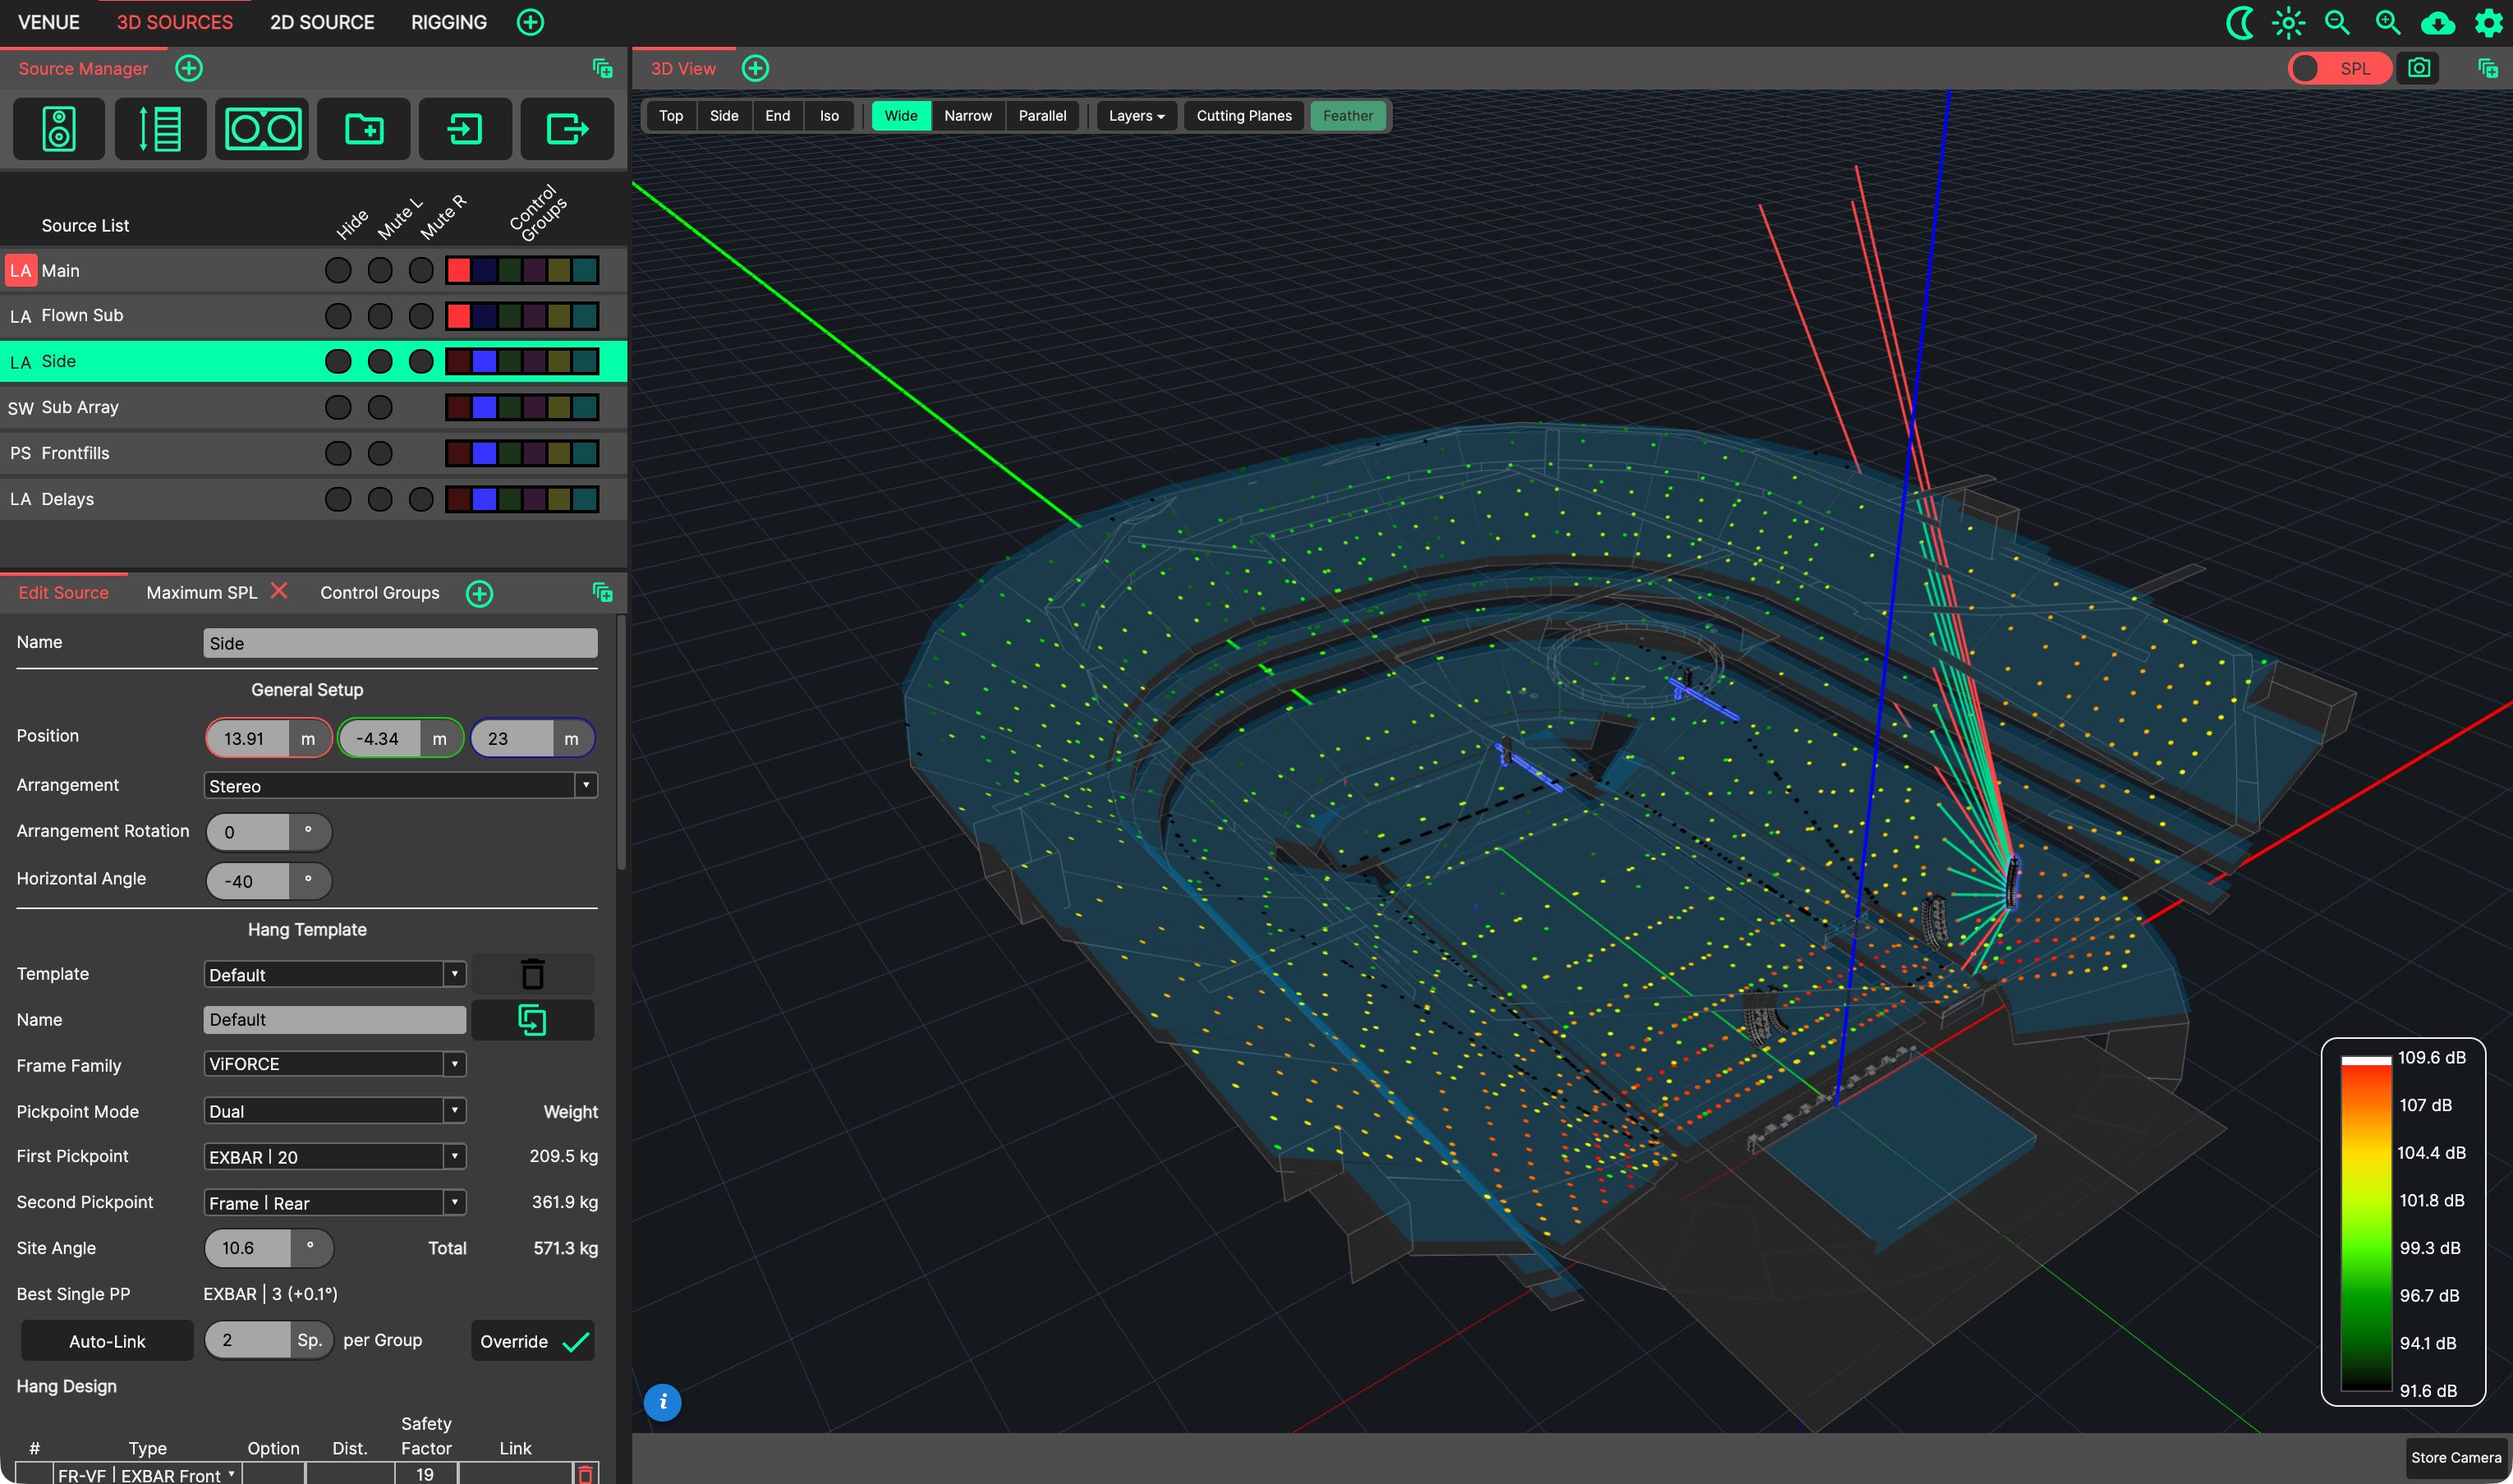
Task: Switch to dark mode moon icon
Action: click(2240, 22)
